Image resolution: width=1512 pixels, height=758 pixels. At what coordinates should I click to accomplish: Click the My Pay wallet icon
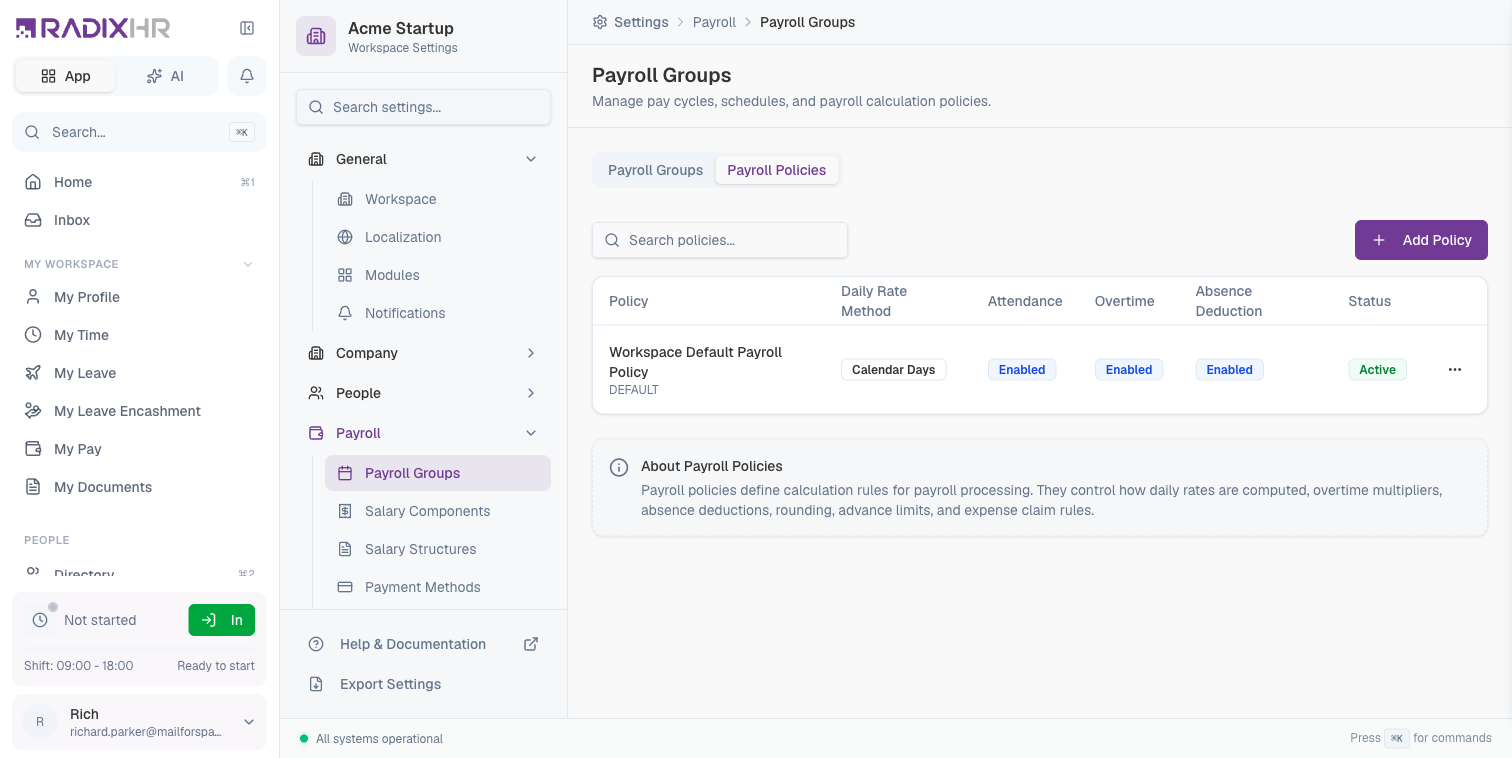(x=33, y=449)
